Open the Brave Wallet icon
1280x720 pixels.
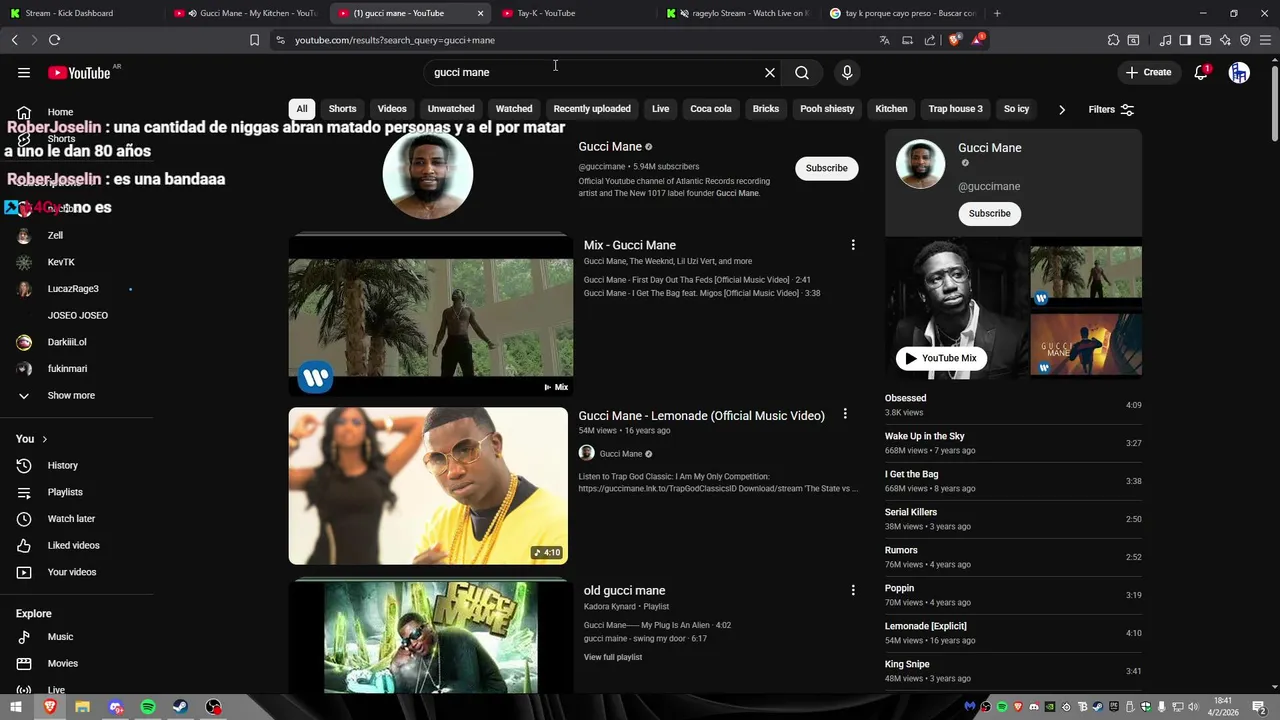coord(1205,40)
